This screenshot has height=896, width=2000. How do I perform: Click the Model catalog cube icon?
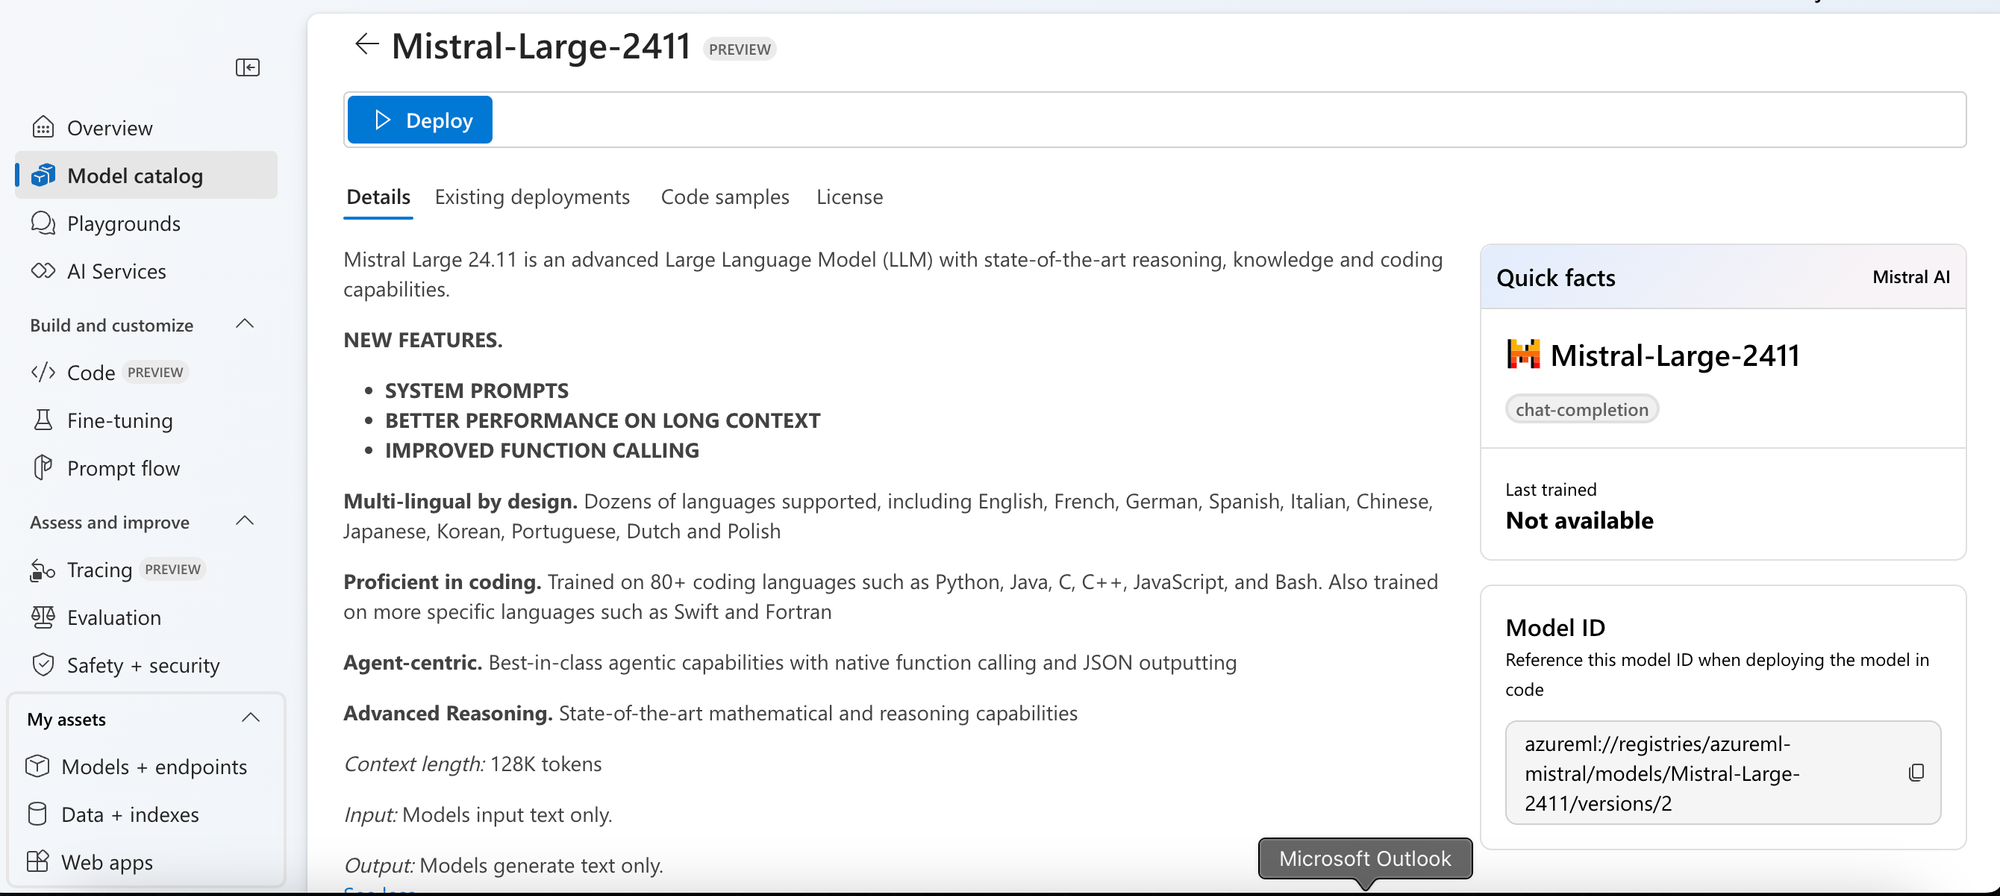tap(43, 175)
